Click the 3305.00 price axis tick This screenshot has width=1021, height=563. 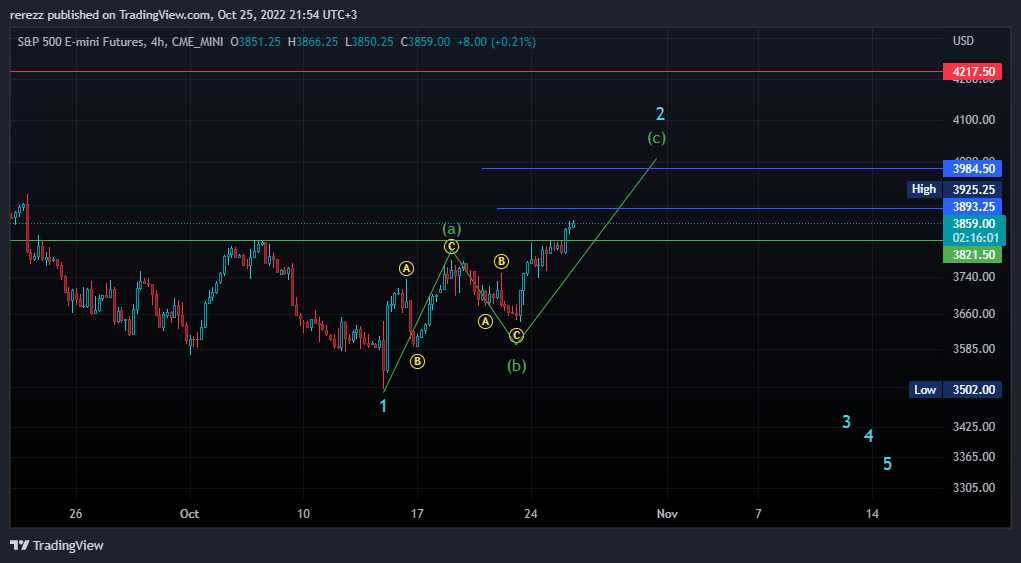point(973,487)
